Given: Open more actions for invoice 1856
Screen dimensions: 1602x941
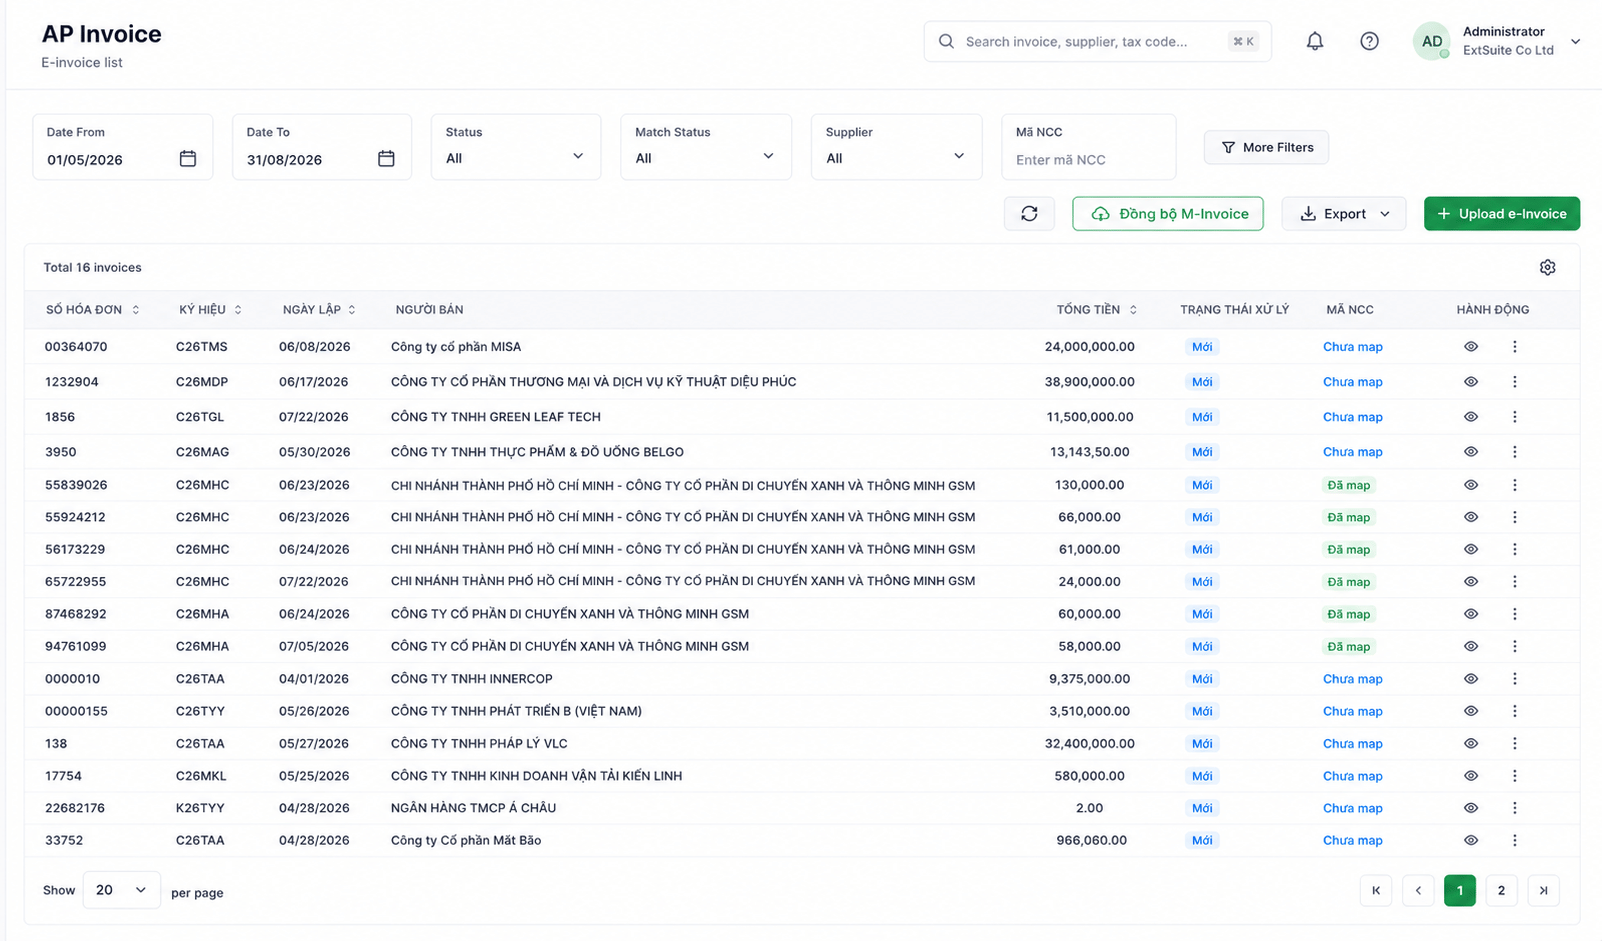Looking at the screenshot, I should tap(1514, 417).
